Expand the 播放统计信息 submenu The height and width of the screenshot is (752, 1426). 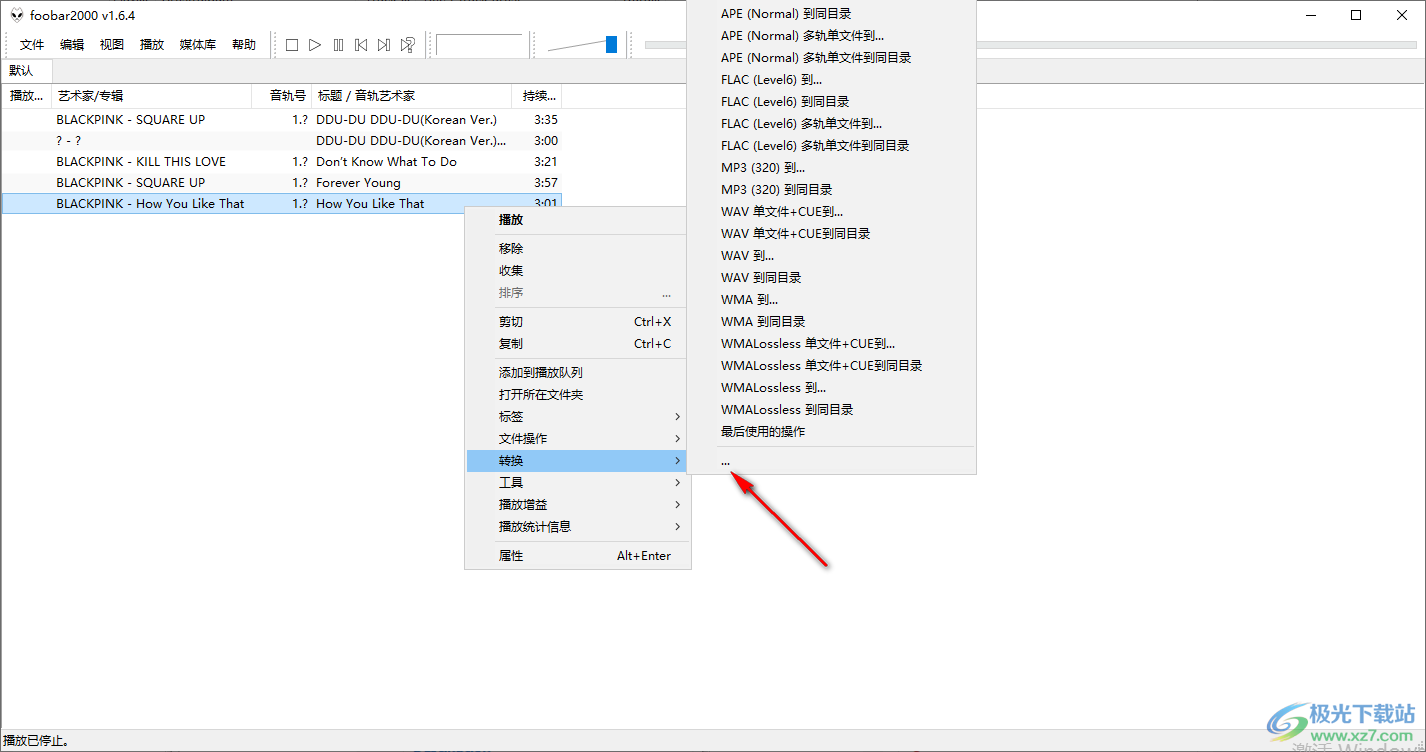point(578,527)
